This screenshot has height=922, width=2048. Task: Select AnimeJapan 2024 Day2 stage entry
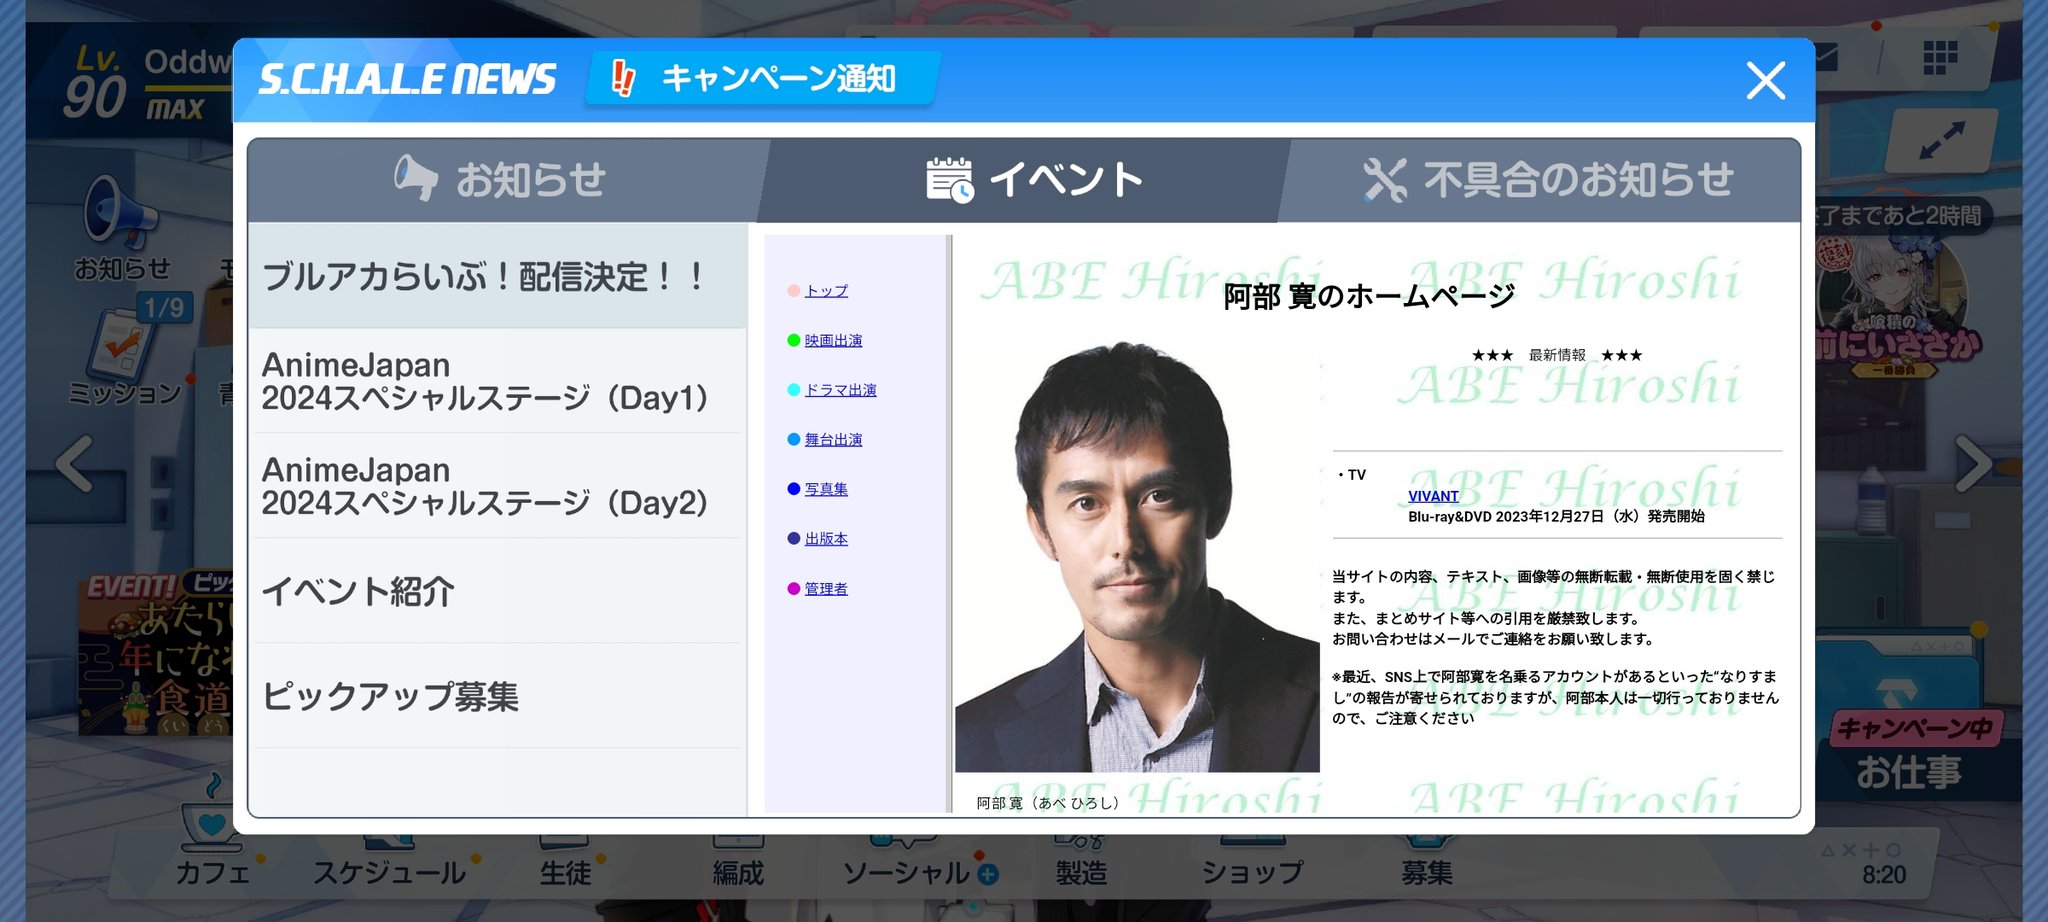(x=497, y=486)
